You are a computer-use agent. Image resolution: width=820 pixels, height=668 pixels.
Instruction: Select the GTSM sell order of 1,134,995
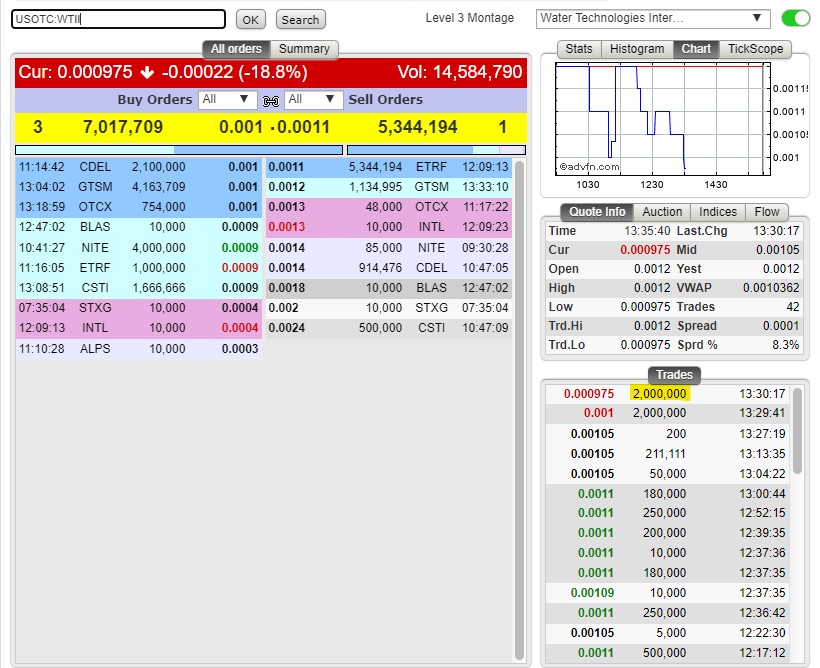(x=389, y=187)
